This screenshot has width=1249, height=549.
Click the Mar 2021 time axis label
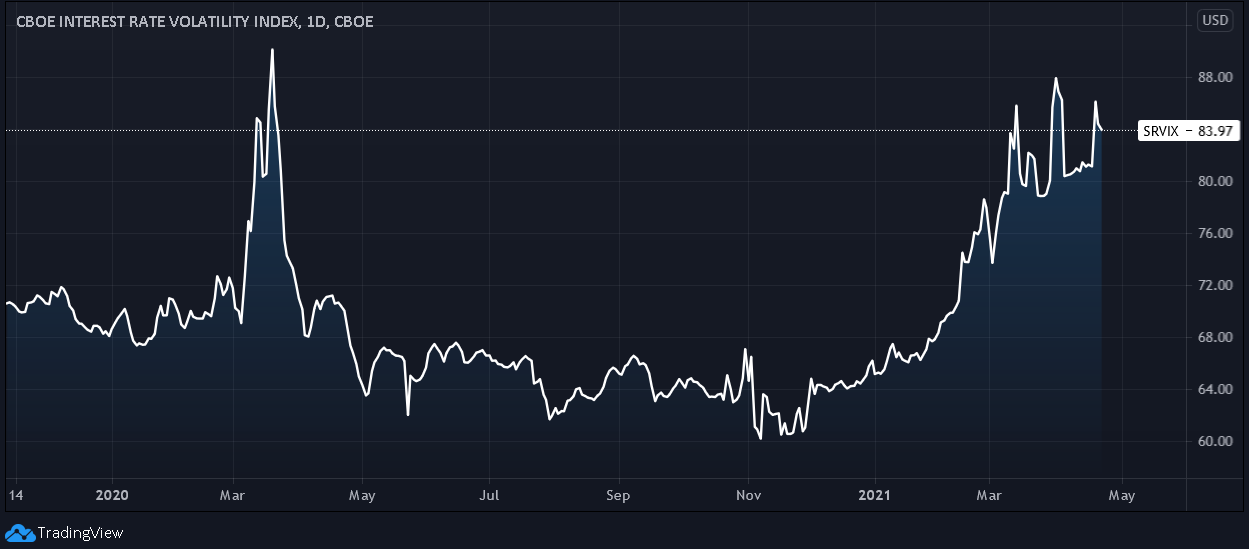pos(990,494)
